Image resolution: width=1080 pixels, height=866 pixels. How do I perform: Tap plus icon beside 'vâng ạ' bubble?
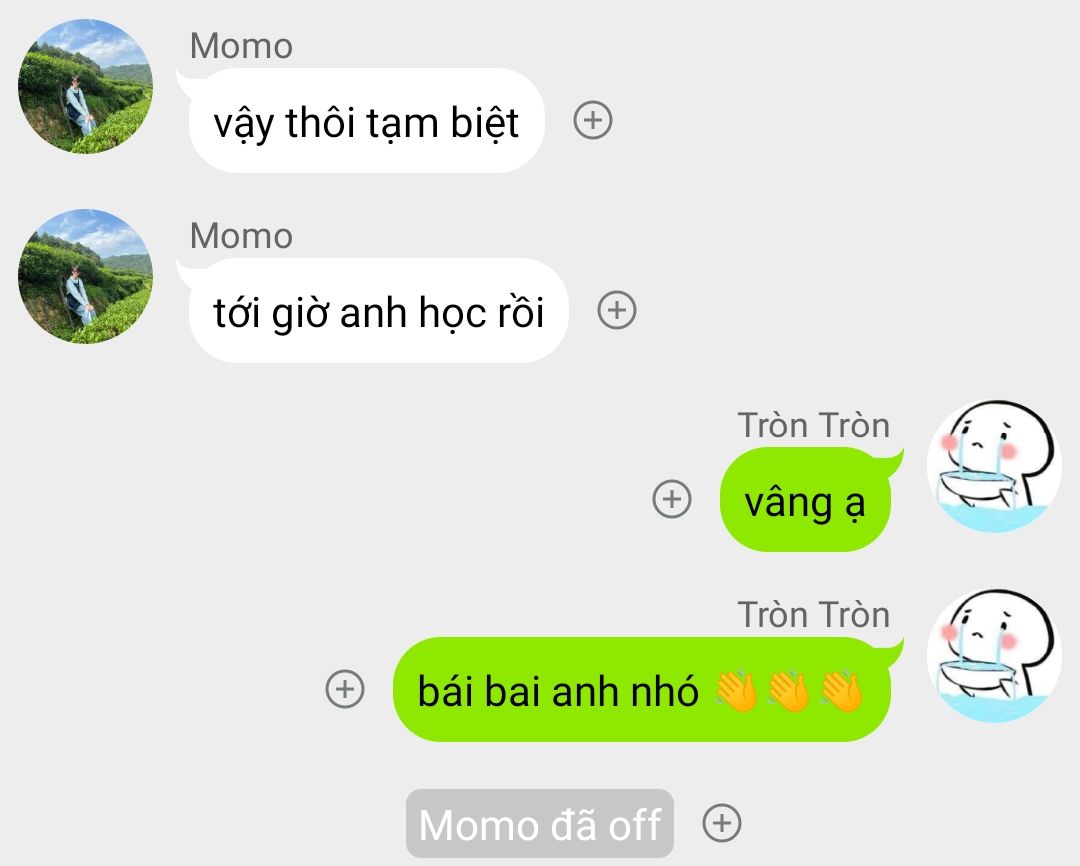(x=672, y=499)
